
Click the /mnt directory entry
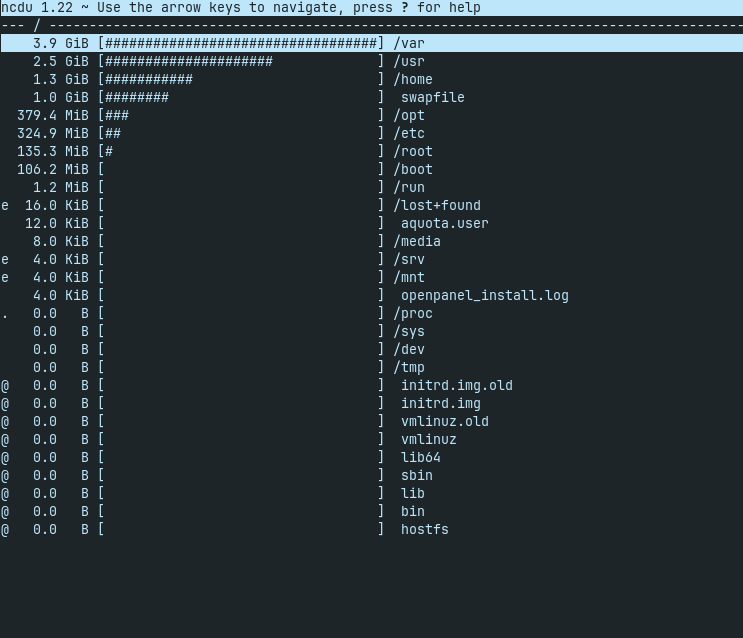point(372,277)
